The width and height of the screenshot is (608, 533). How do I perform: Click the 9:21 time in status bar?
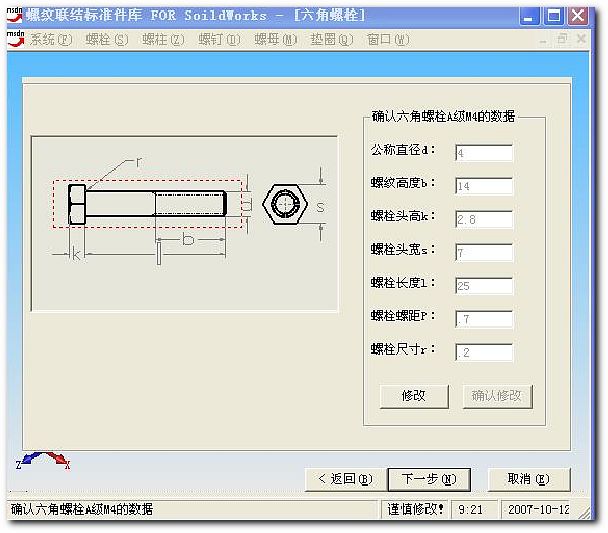click(471, 509)
